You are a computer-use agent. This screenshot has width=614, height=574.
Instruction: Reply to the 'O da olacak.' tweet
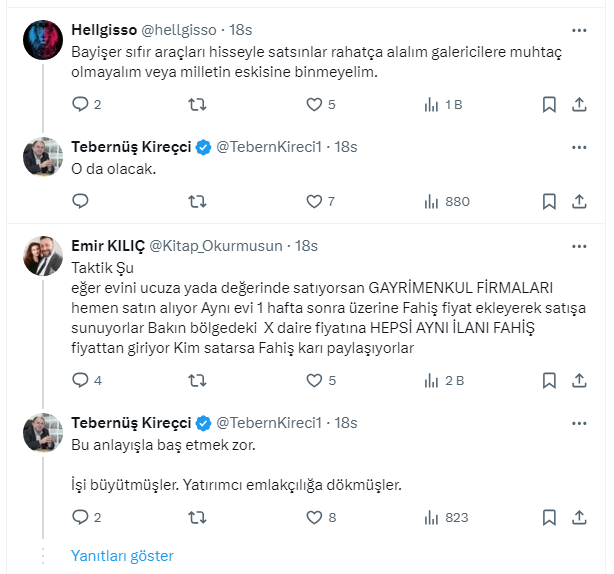81,201
